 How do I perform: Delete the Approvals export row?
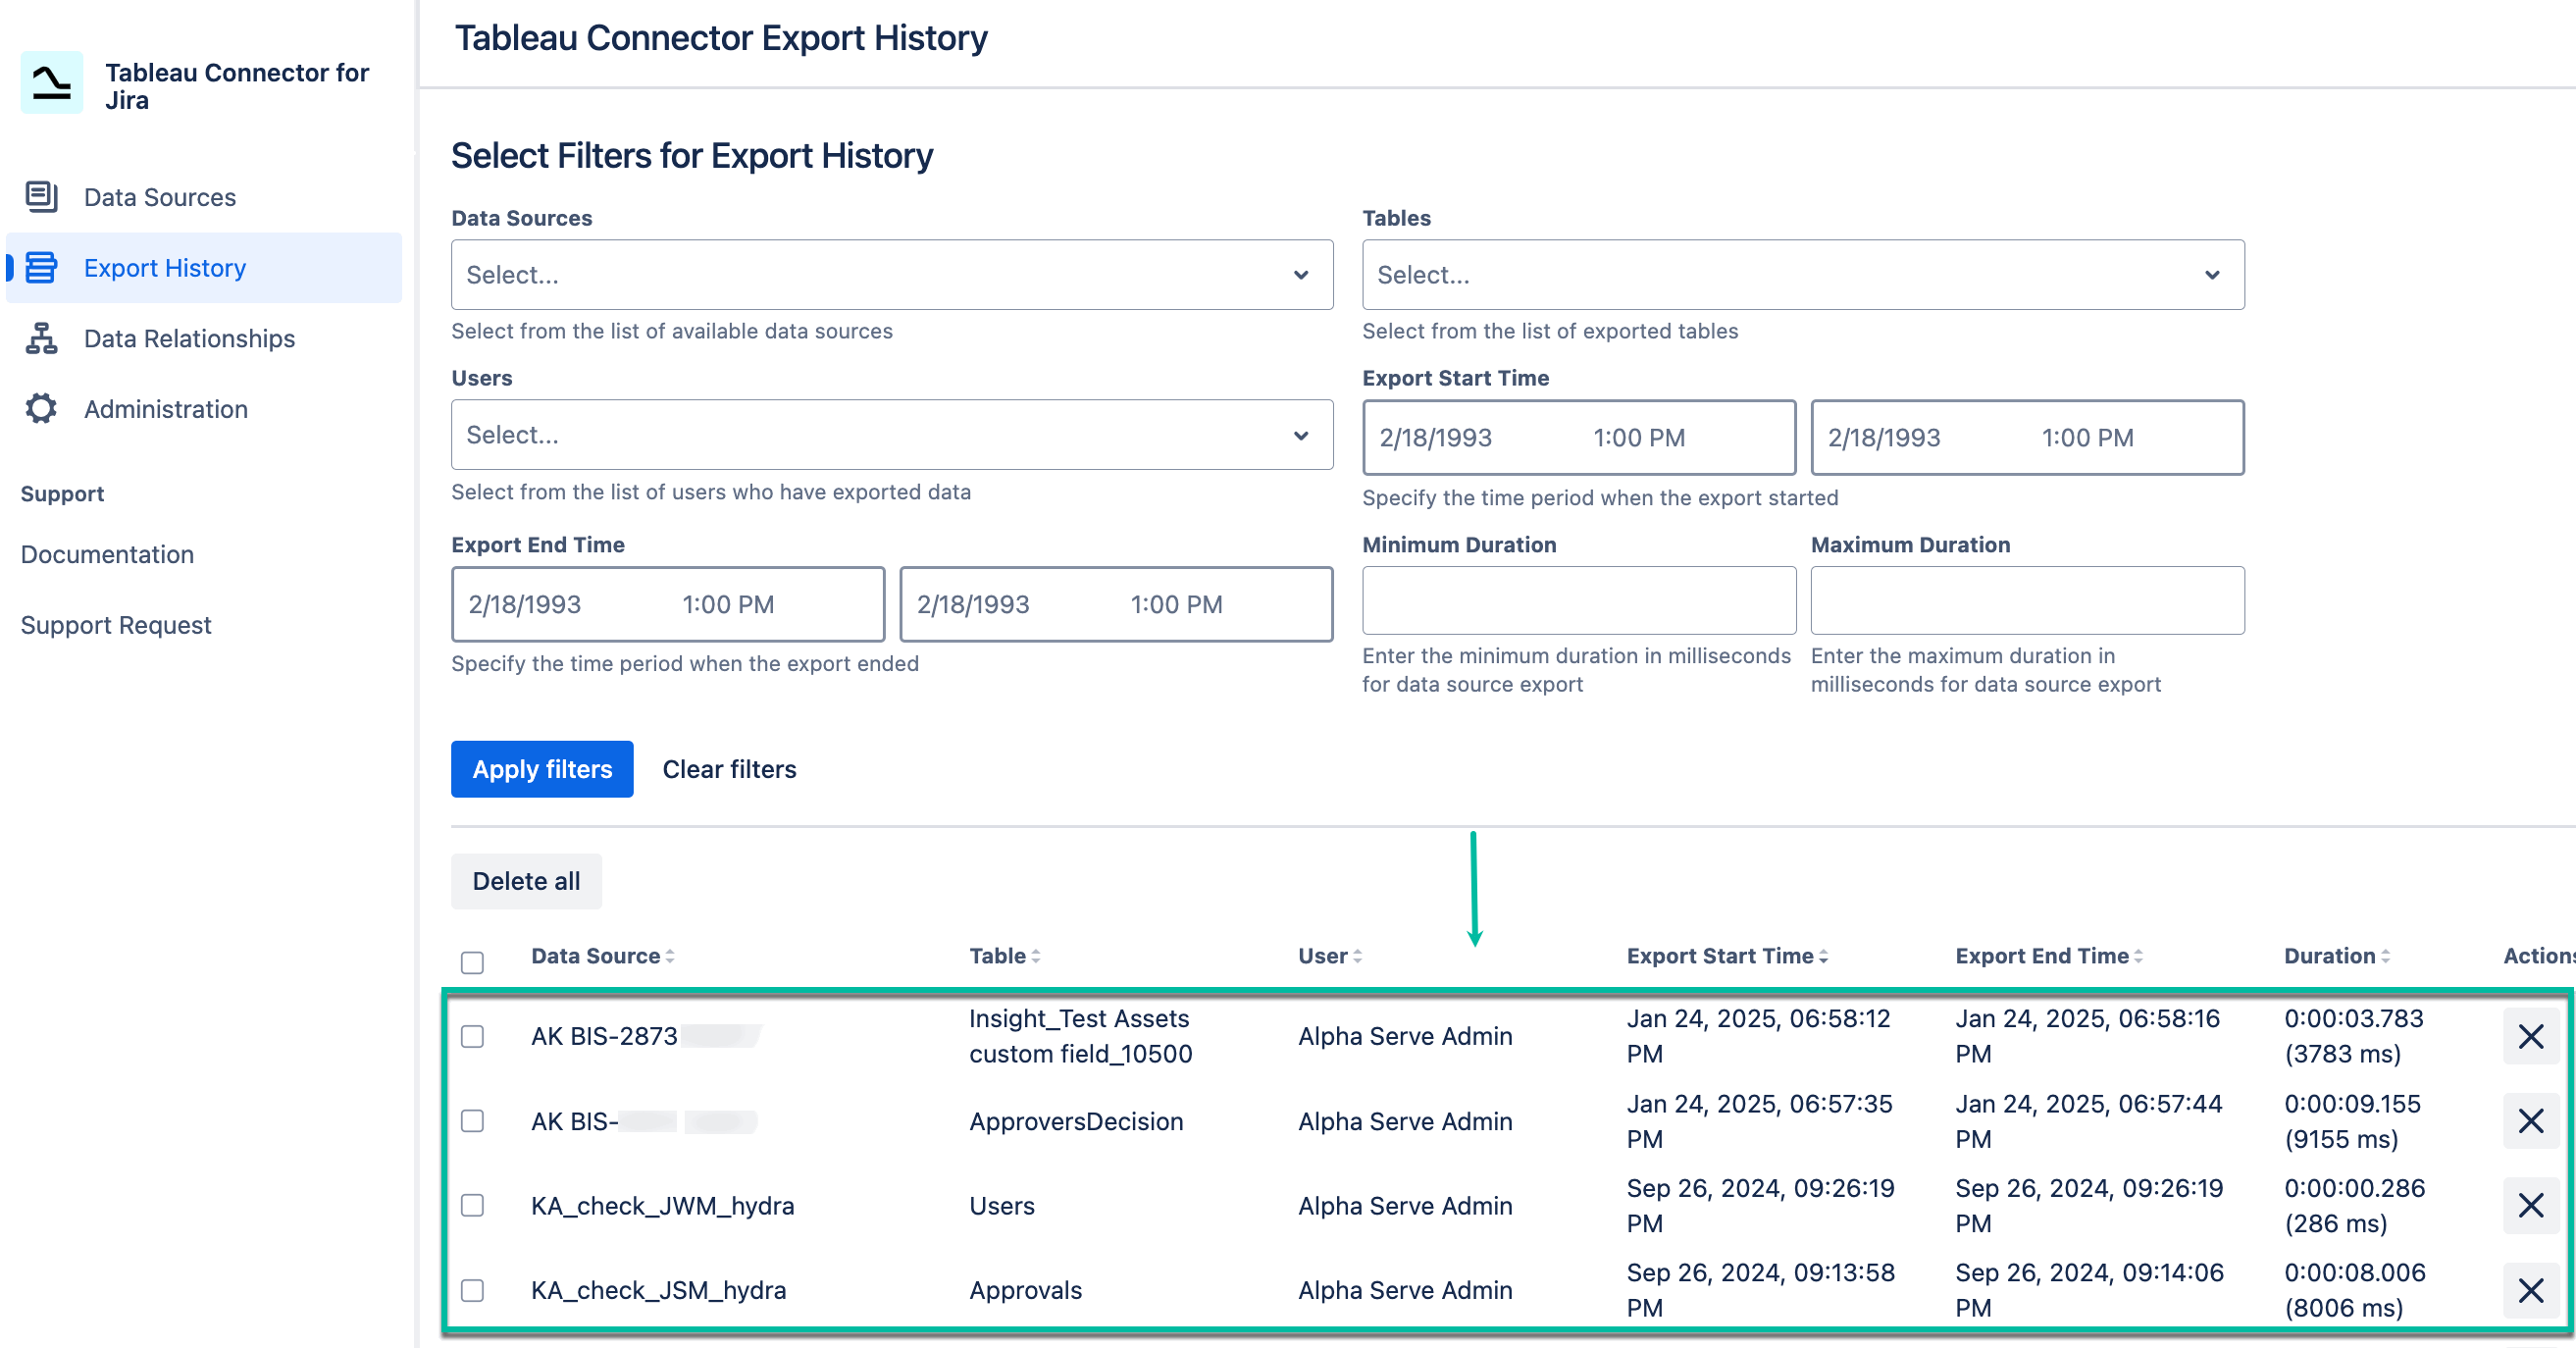[2530, 1290]
